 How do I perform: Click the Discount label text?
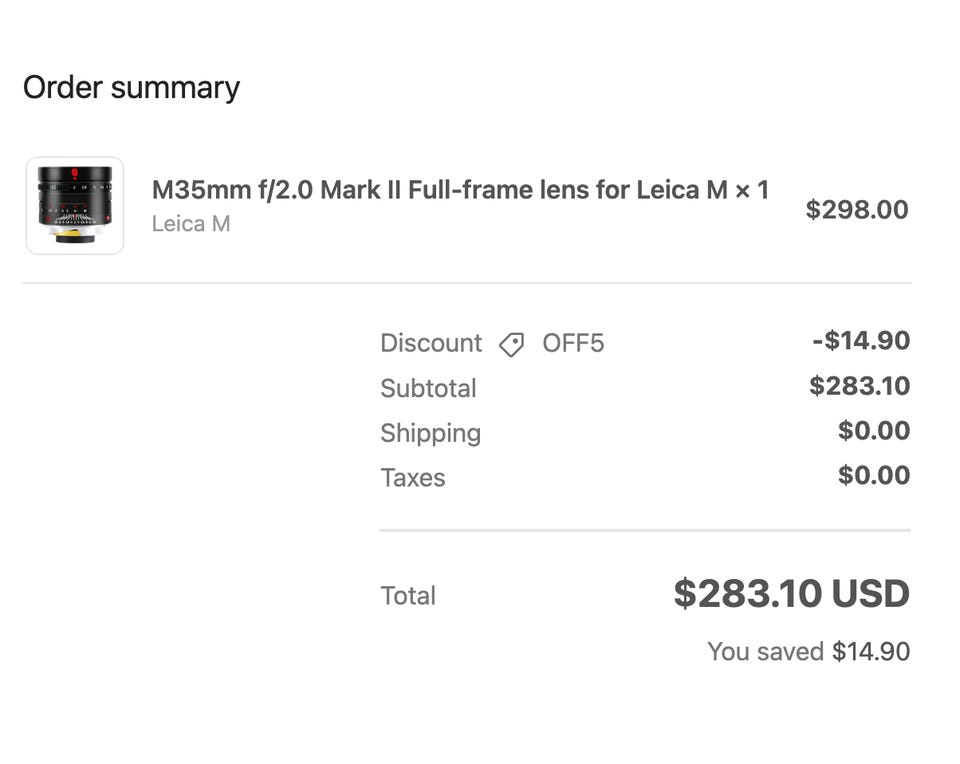[431, 344]
